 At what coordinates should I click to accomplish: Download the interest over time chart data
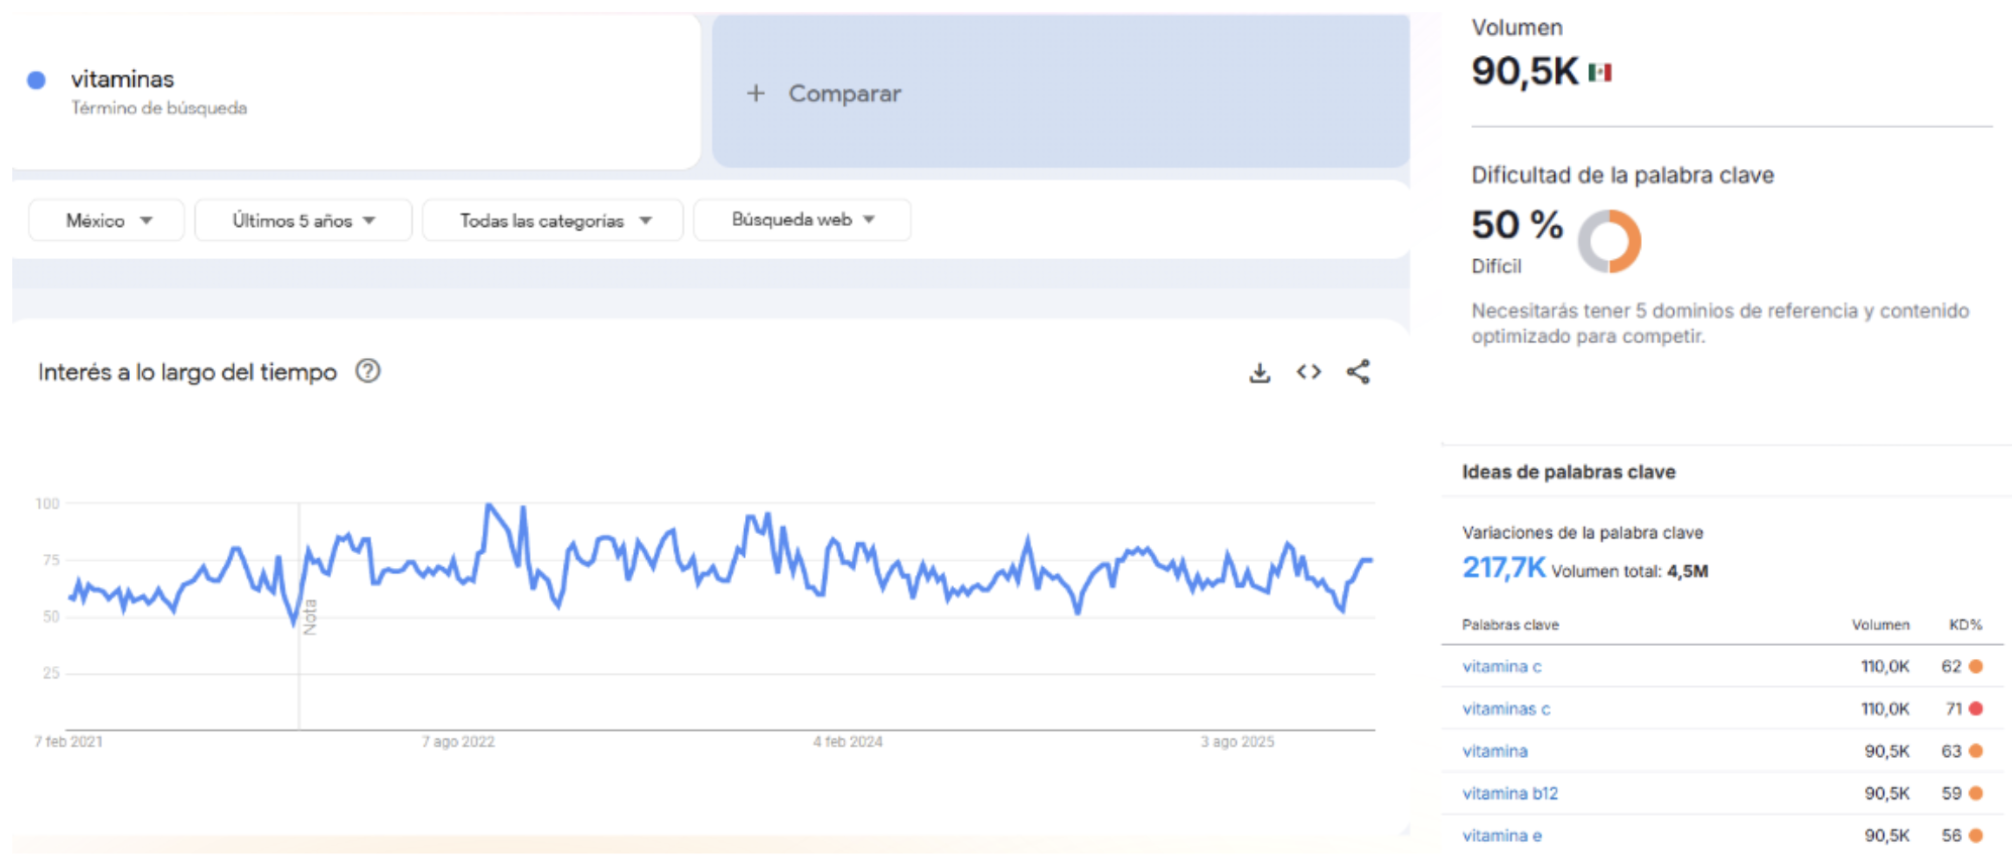pyautogui.click(x=1259, y=373)
